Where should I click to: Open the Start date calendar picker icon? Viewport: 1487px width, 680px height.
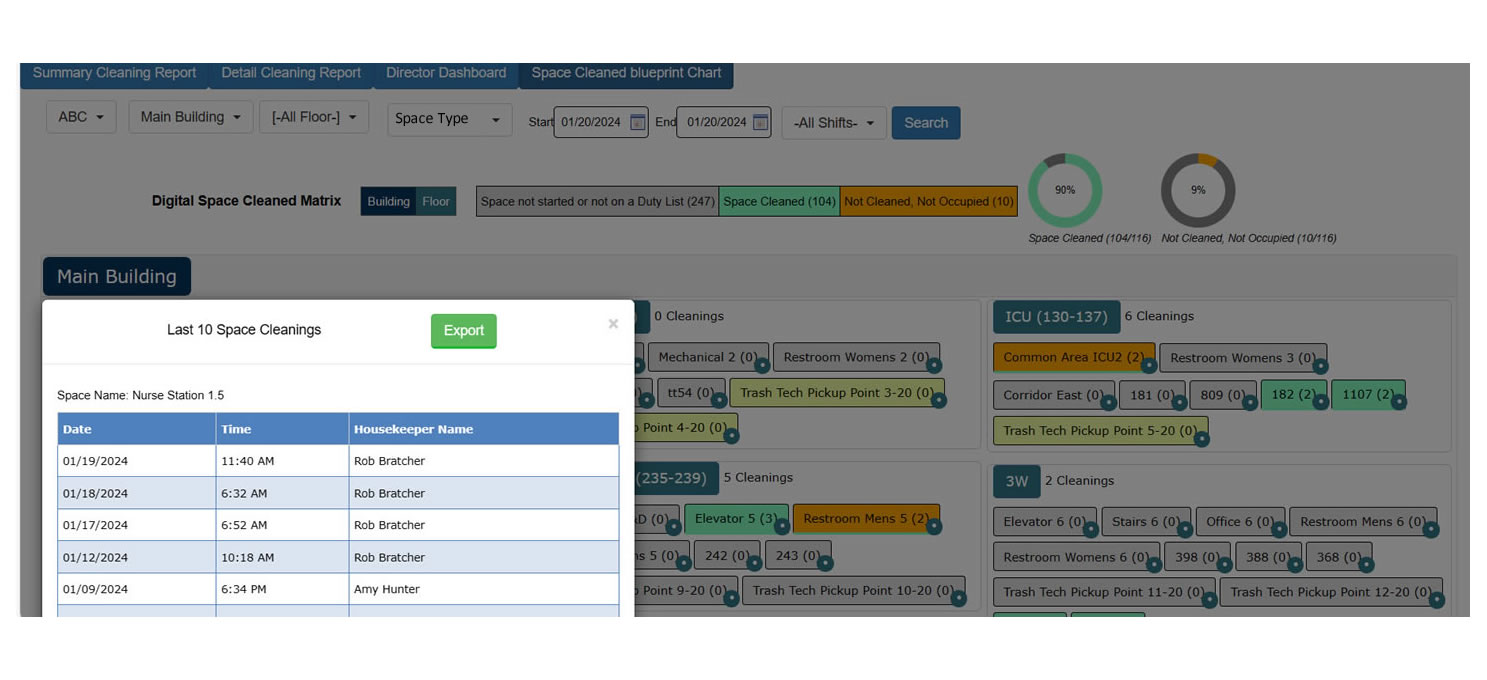tap(637, 122)
